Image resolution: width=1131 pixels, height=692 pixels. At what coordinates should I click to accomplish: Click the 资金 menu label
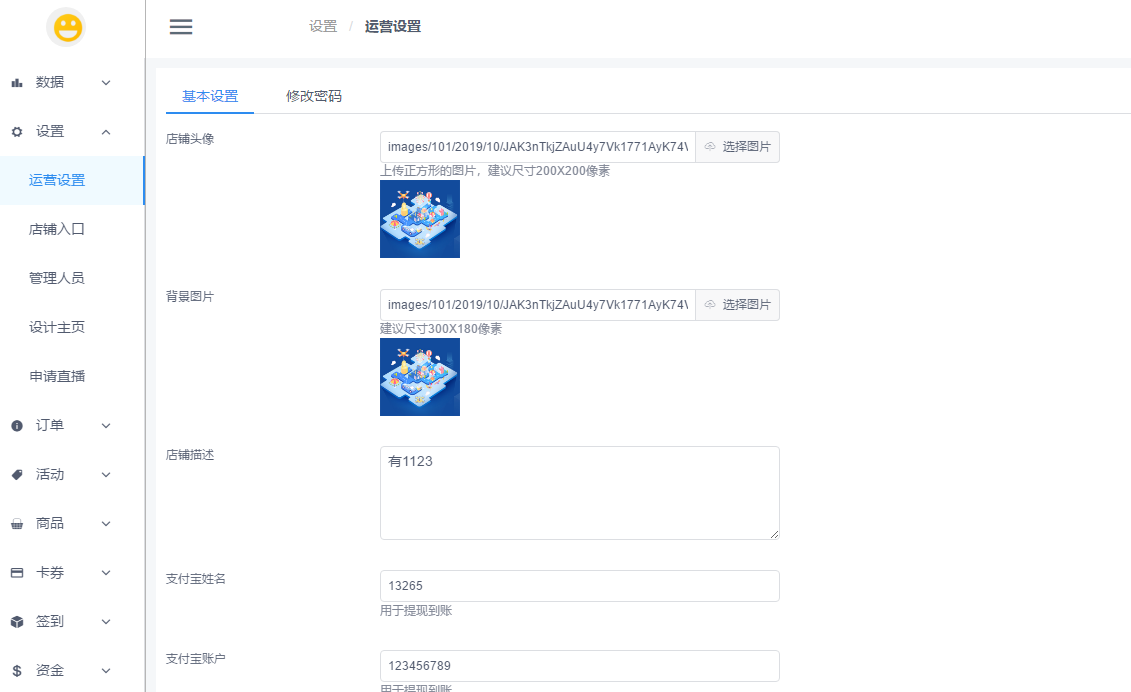coord(50,671)
